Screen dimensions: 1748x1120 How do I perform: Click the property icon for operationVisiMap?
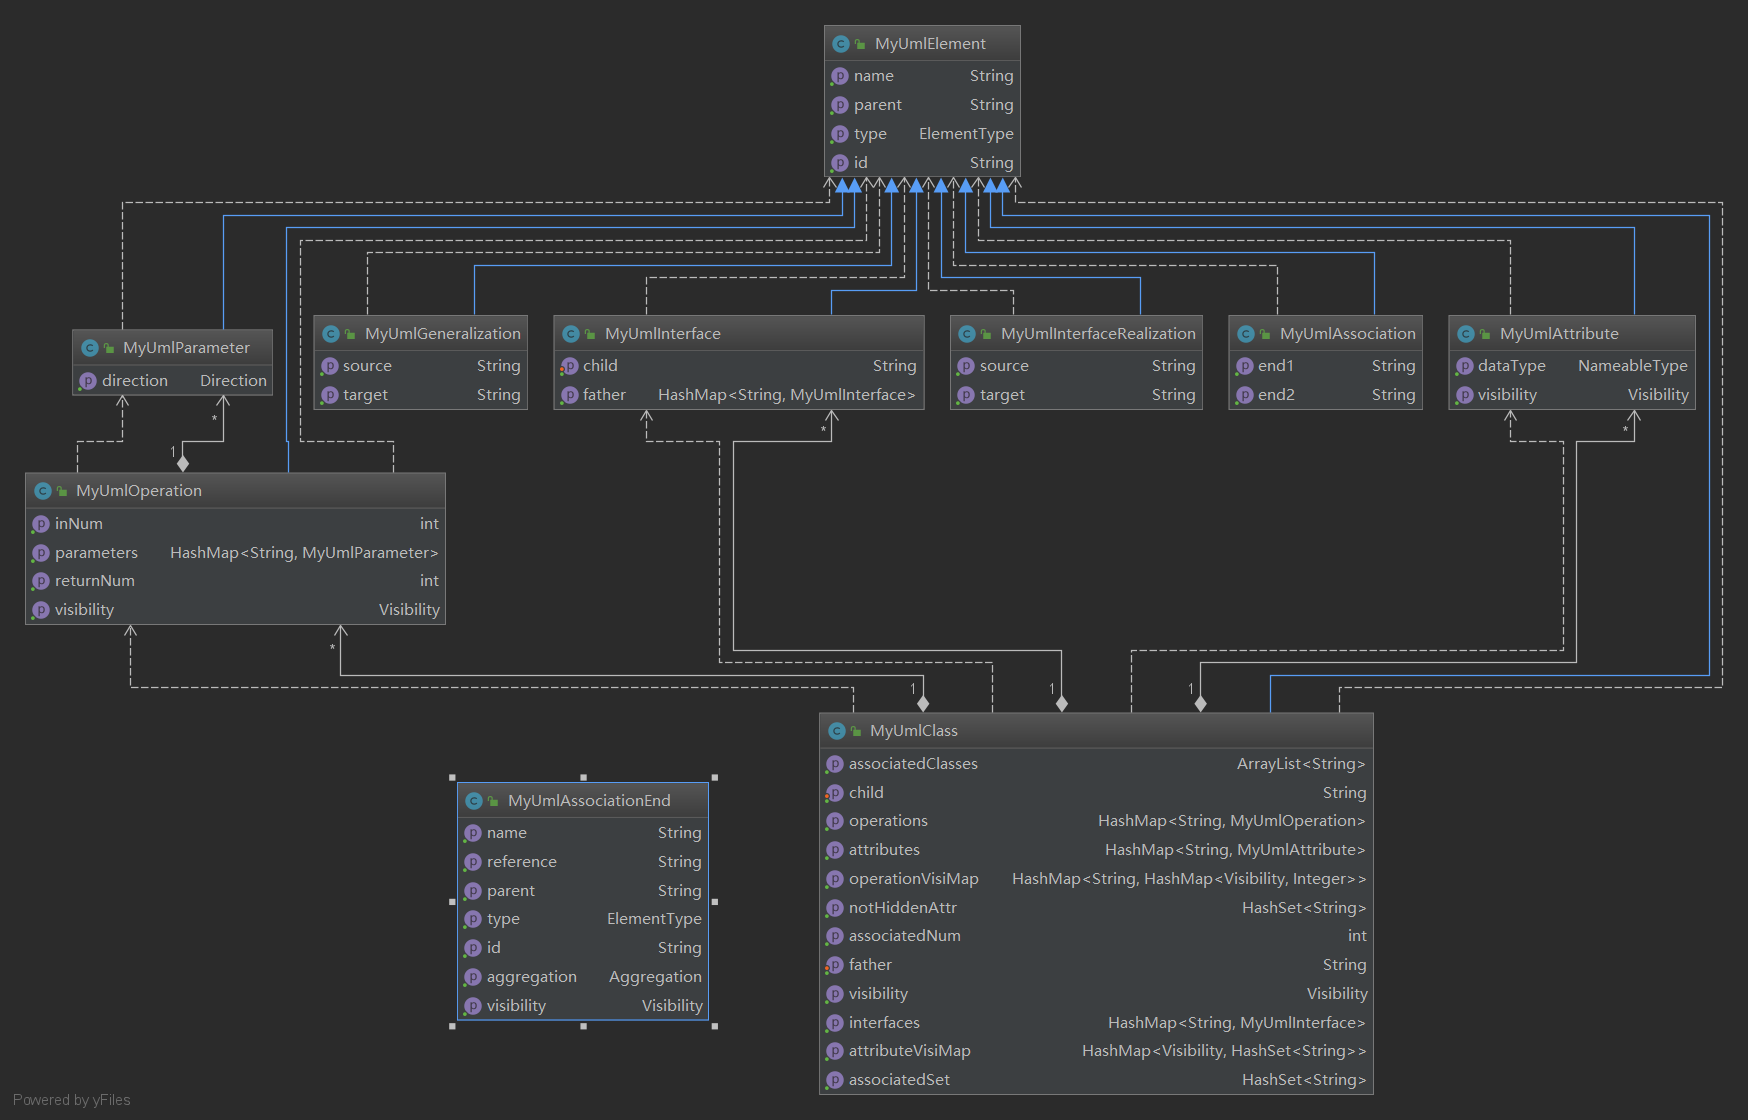coord(835,879)
